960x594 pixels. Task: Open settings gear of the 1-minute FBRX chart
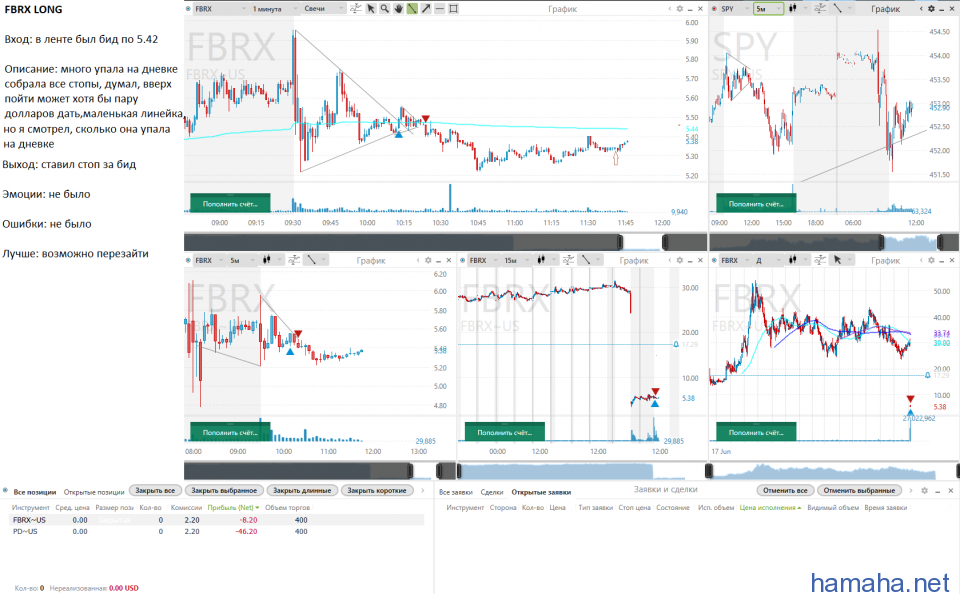pos(680,9)
